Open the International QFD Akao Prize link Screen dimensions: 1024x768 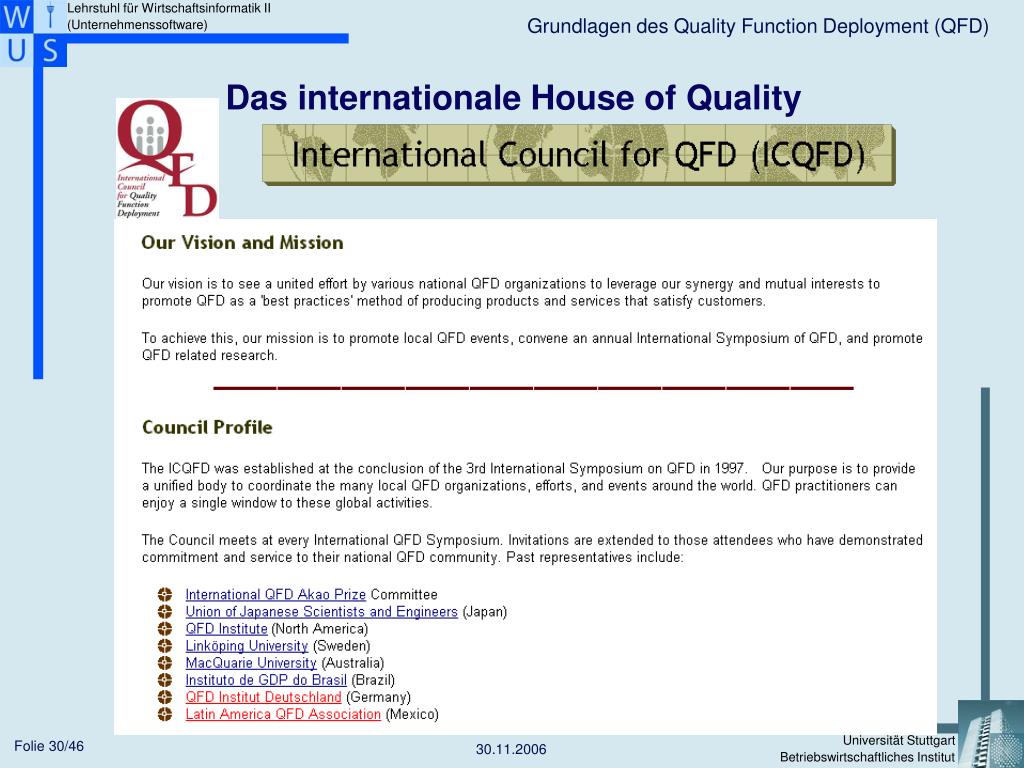[276, 594]
